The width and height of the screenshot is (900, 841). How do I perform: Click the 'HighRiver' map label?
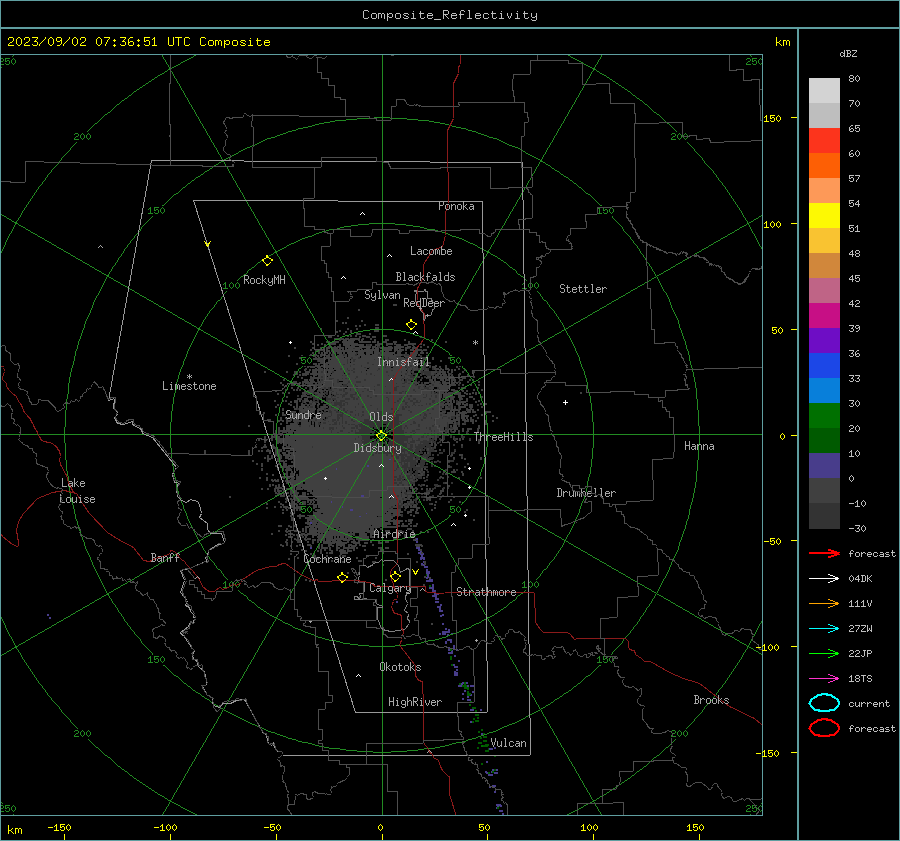[x=414, y=702]
